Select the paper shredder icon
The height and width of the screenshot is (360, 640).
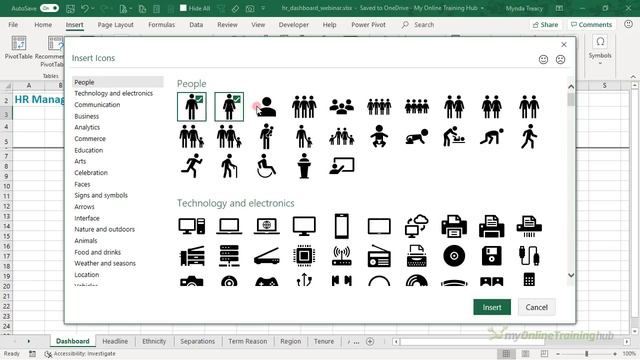(x=529, y=226)
